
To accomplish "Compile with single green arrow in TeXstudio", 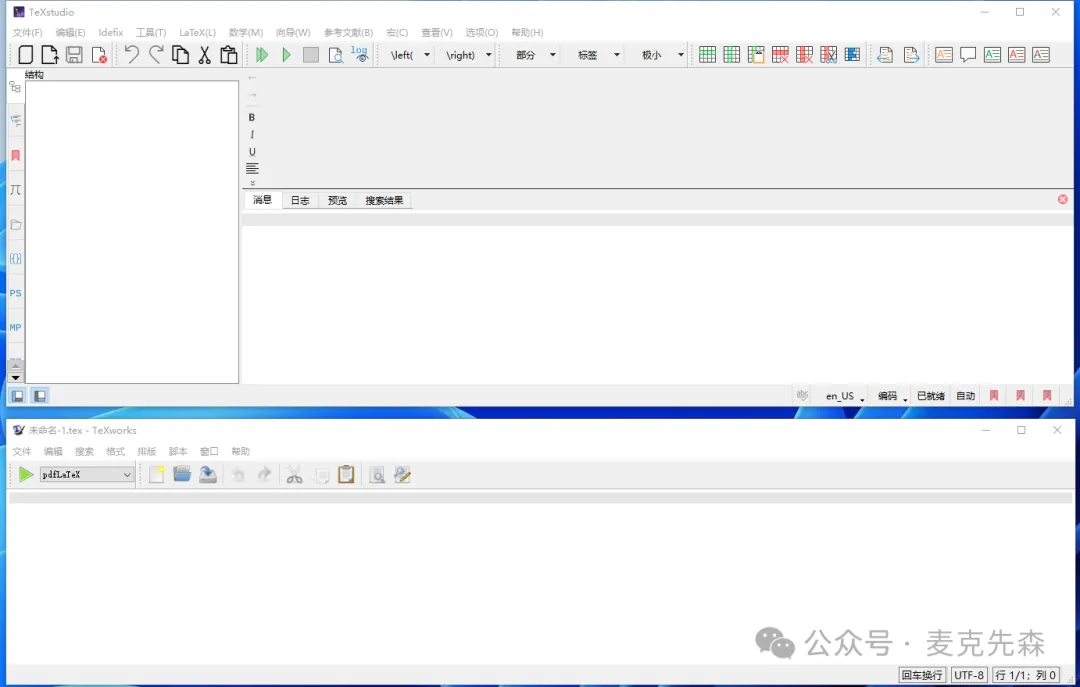I will coord(287,54).
